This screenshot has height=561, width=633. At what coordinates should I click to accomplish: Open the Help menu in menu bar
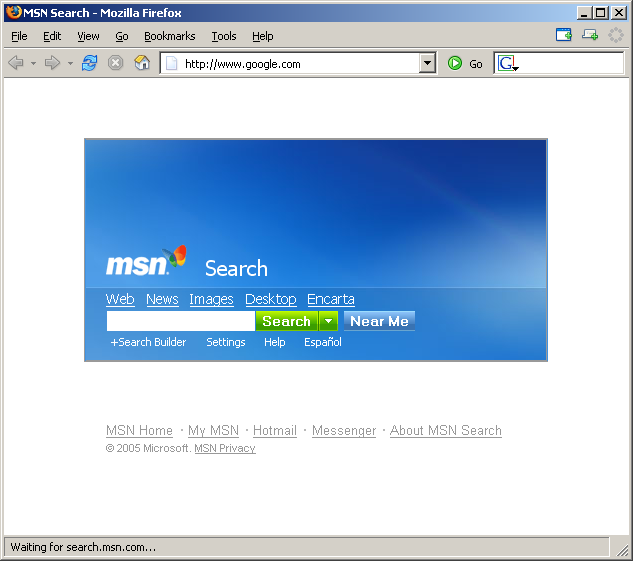click(263, 36)
